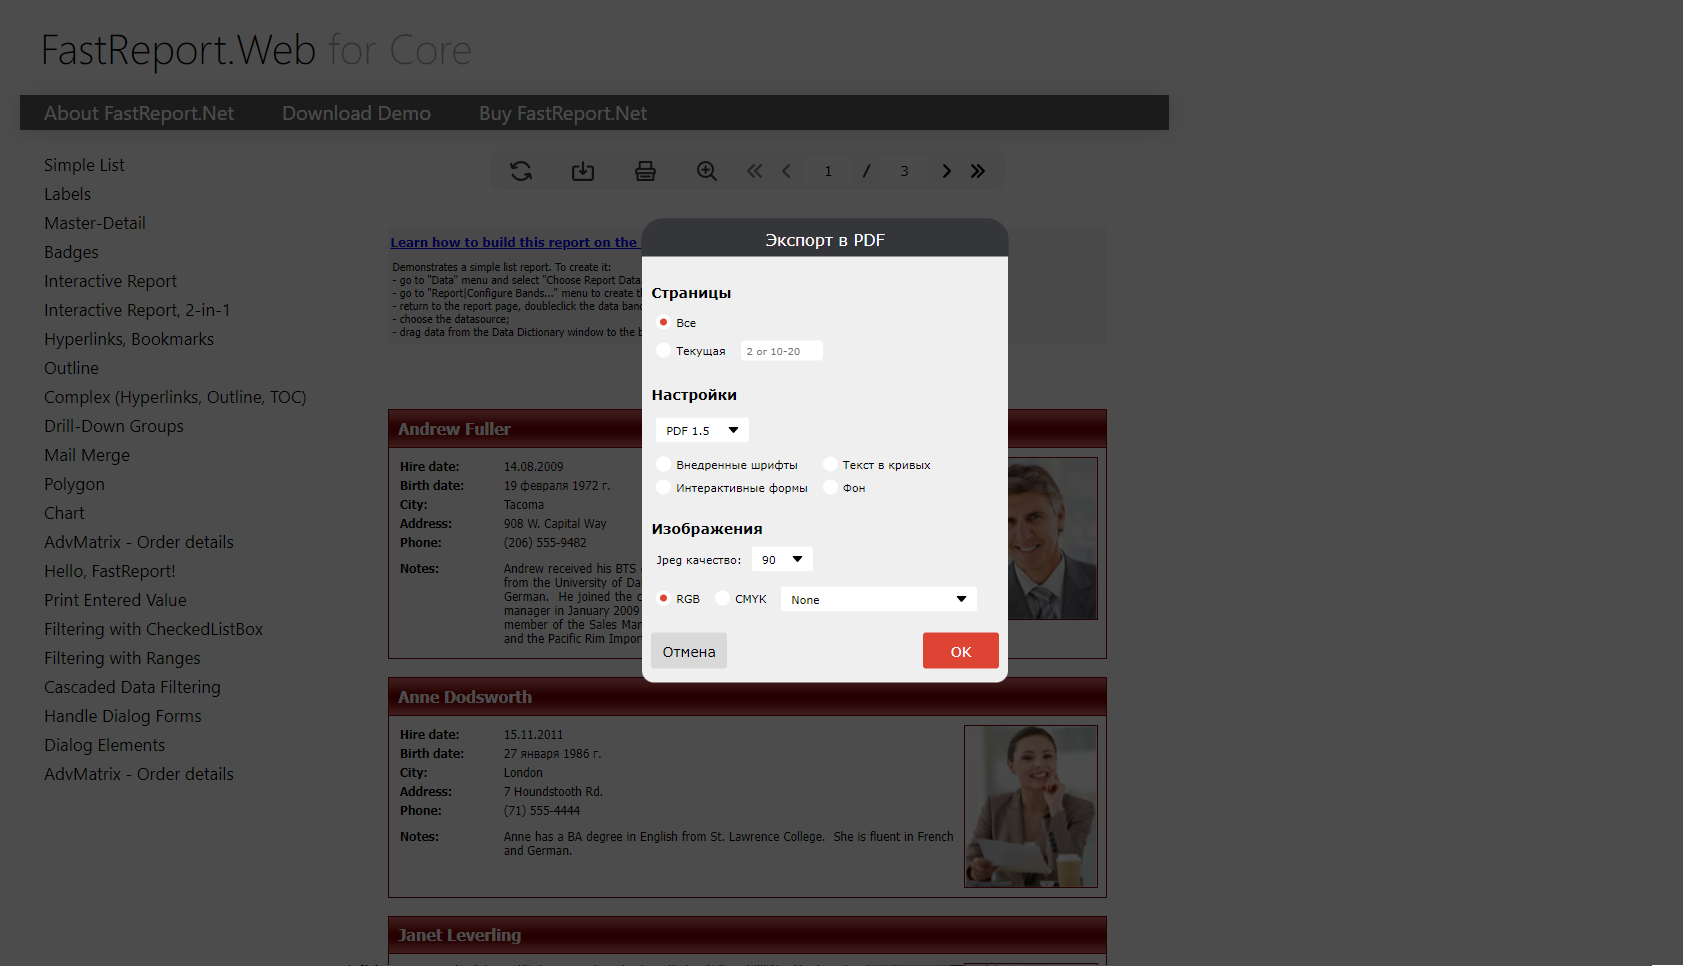
Task: Open the export/save icon in toolbar
Action: point(583,171)
